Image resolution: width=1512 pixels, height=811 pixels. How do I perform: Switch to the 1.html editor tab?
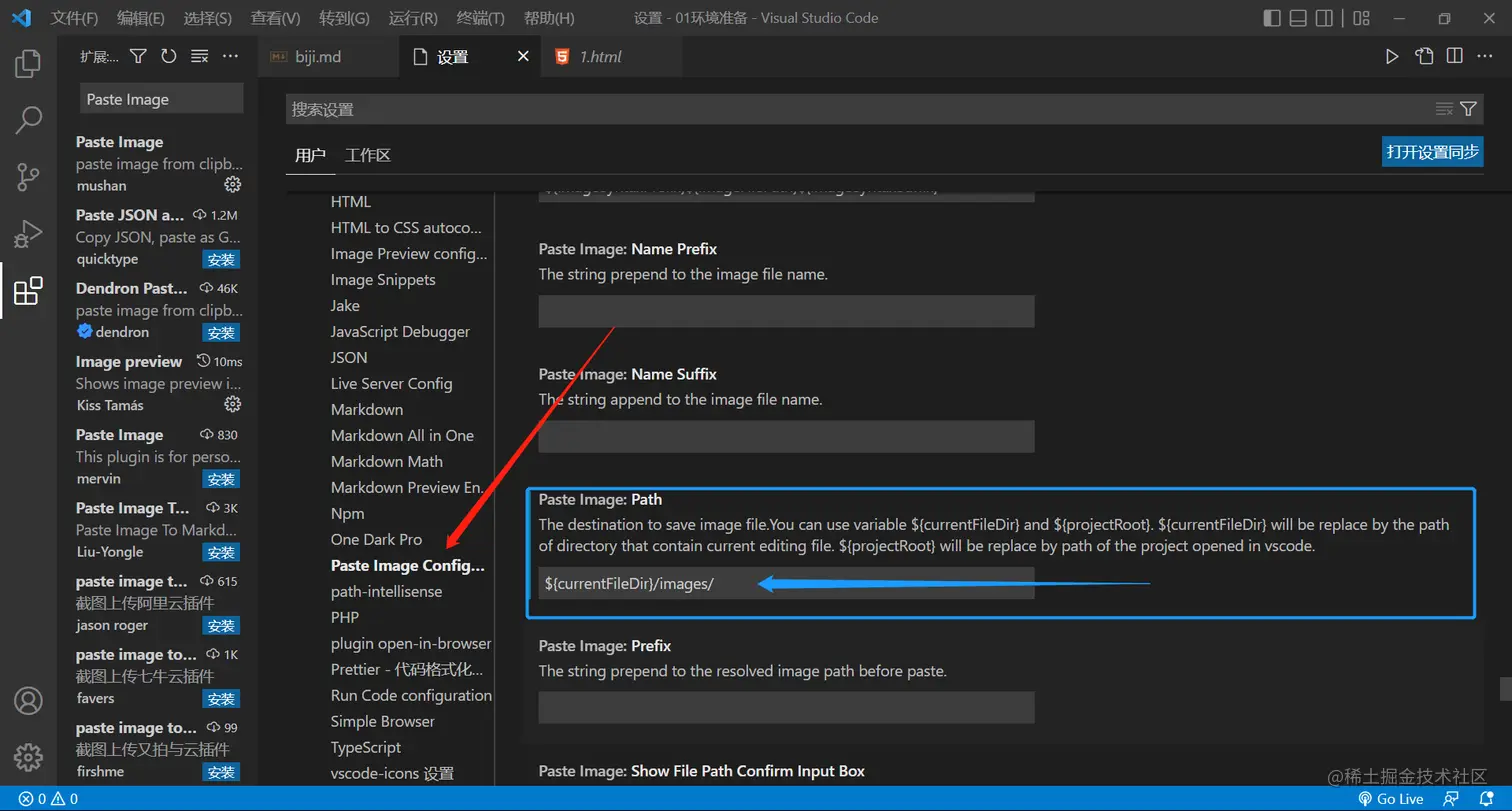coord(611,57)
